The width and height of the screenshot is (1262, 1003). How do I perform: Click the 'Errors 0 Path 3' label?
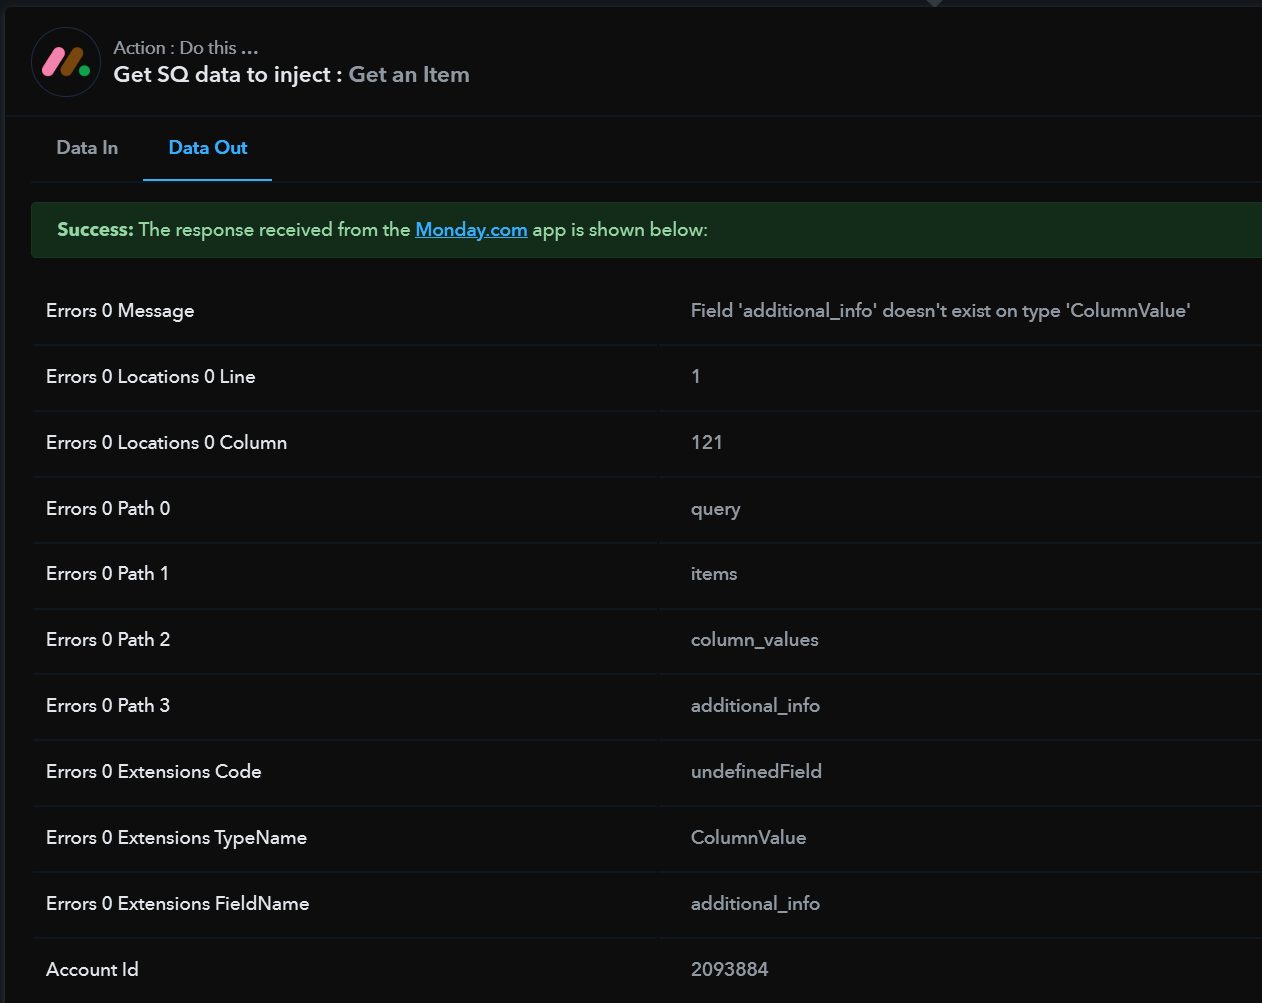108,706
